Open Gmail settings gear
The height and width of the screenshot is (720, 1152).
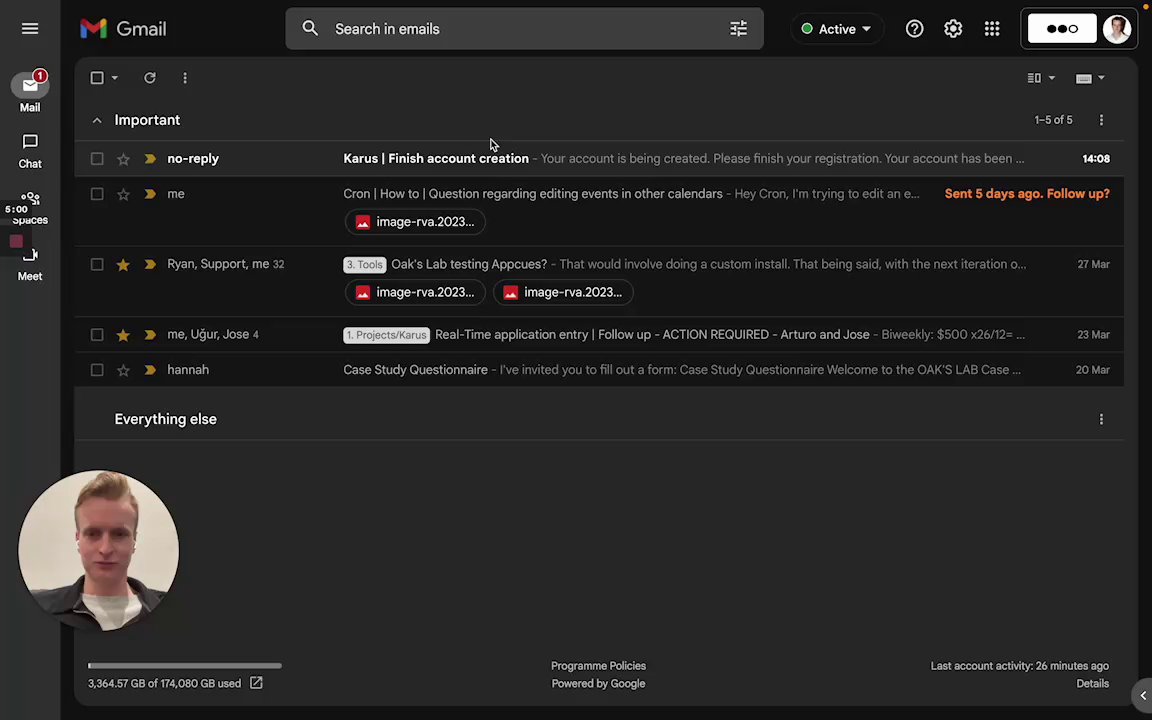click(953, 29)
